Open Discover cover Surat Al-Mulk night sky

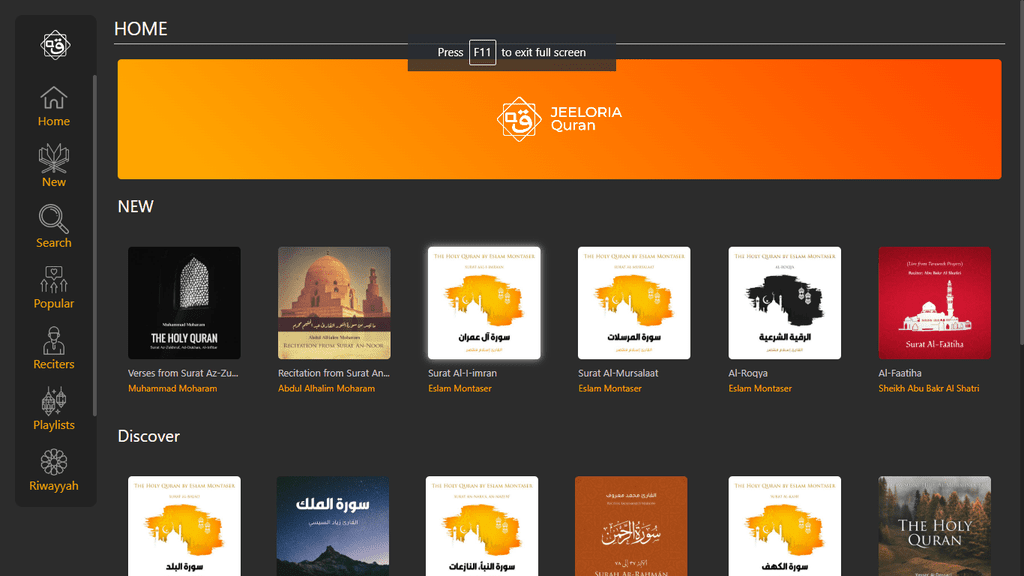[x=333, y=526]
